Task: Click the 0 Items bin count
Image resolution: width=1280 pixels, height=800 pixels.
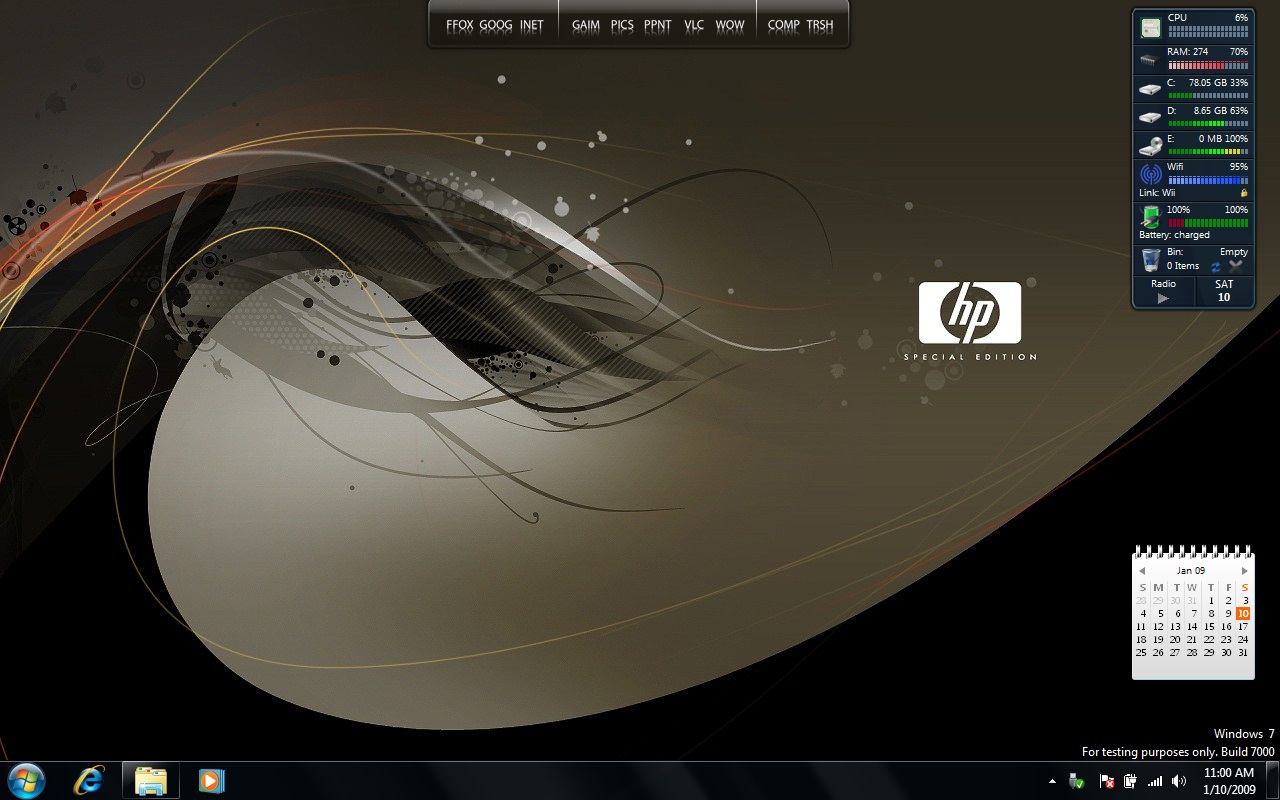Action: [1183, 266]
